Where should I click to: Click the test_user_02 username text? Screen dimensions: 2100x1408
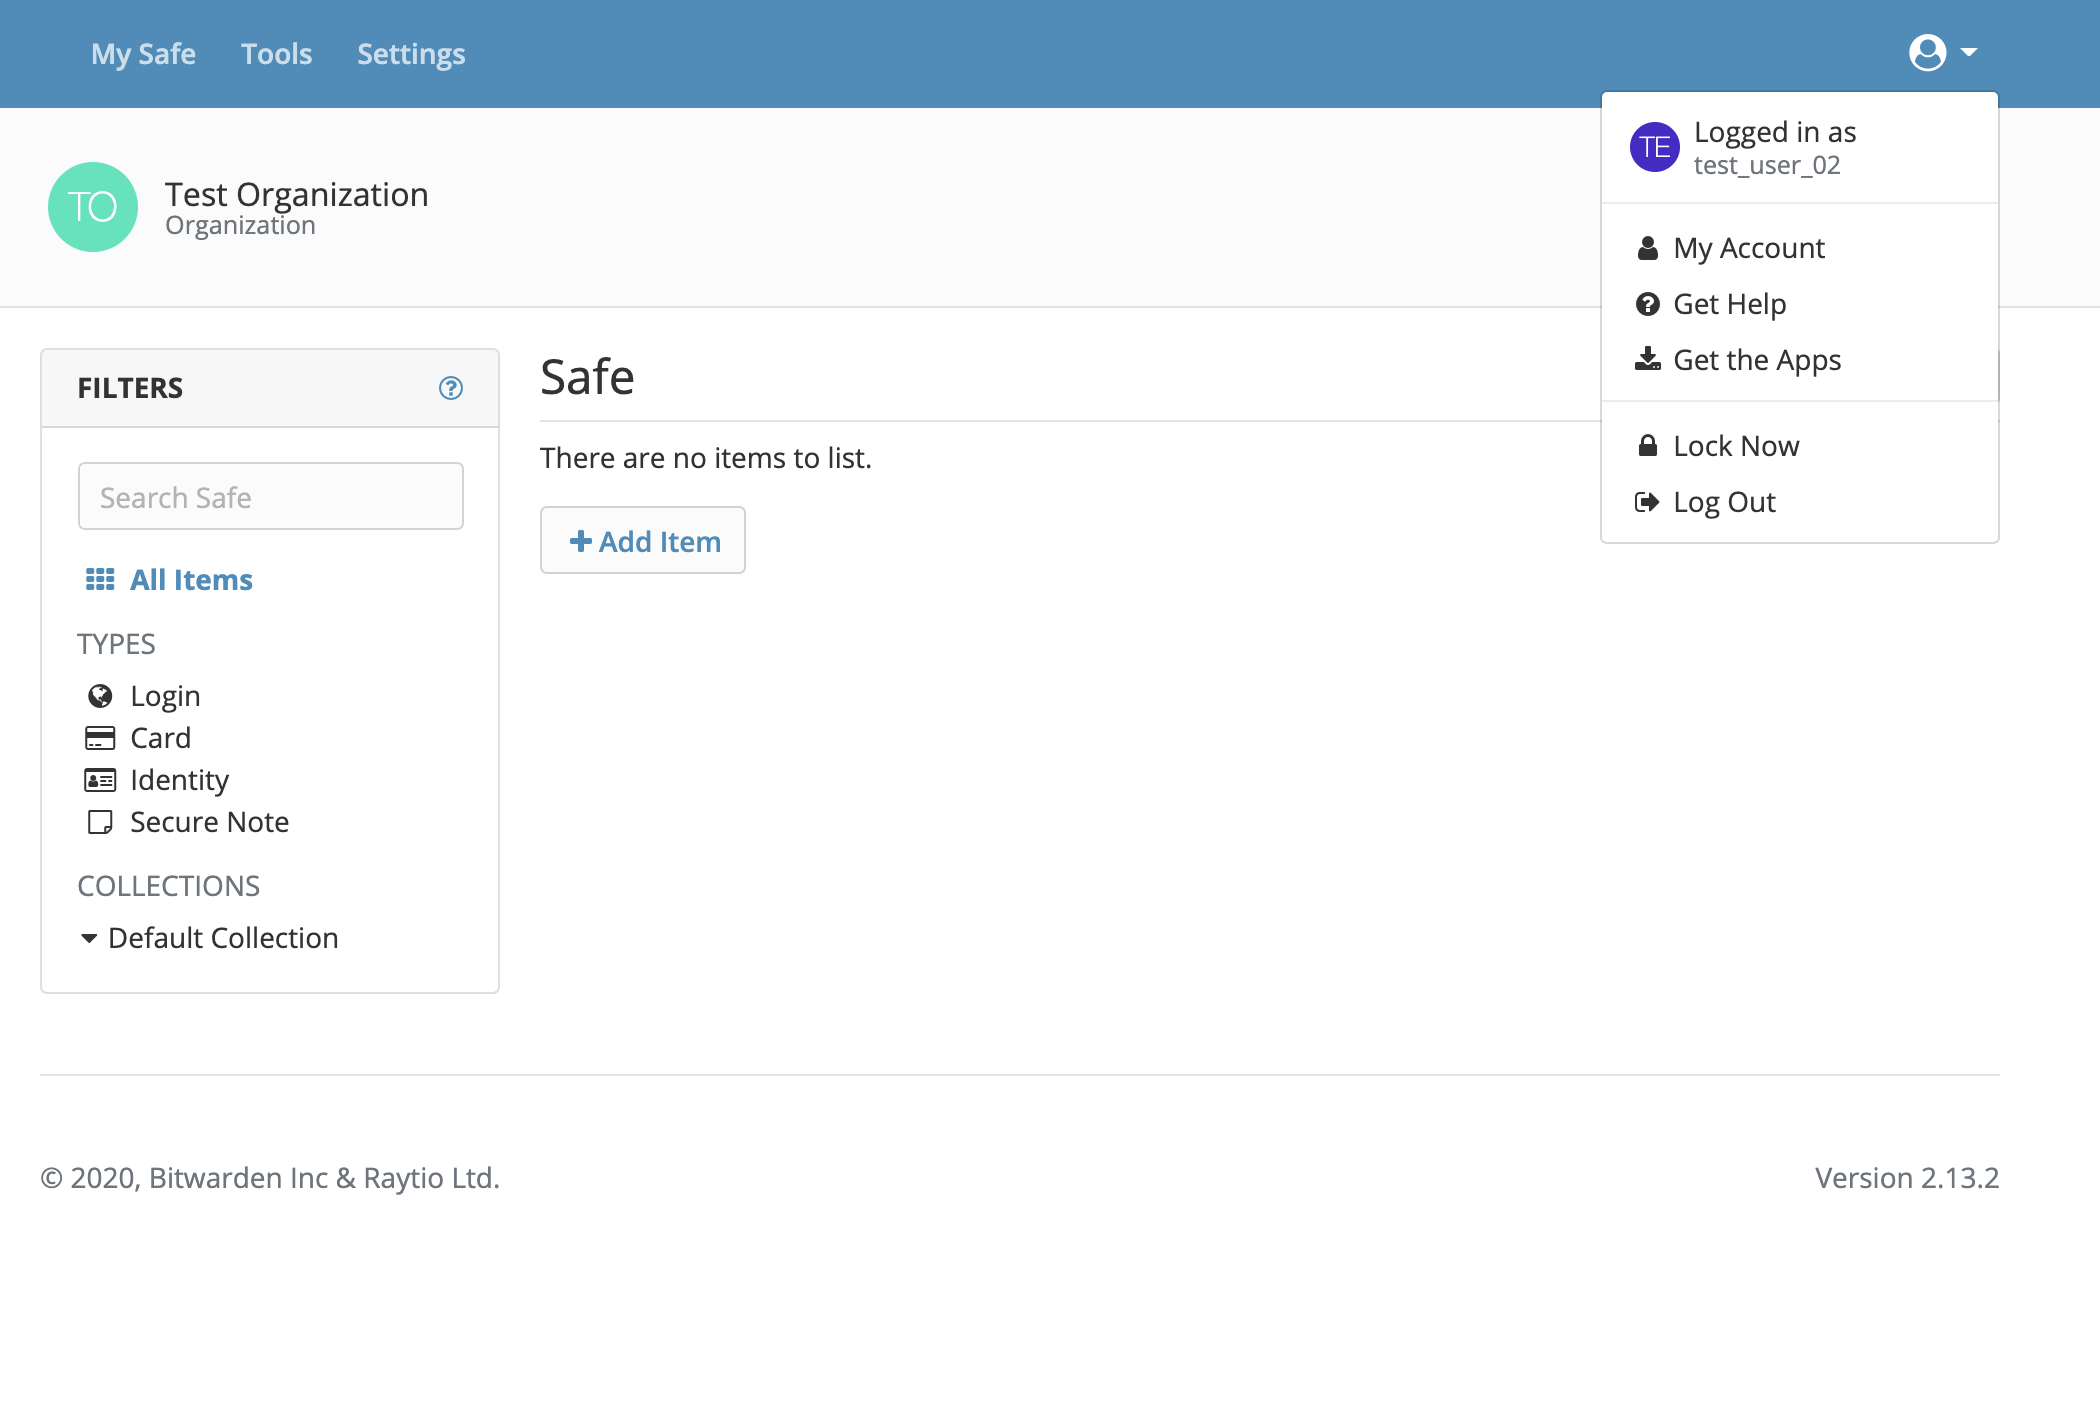(1767, 165)
